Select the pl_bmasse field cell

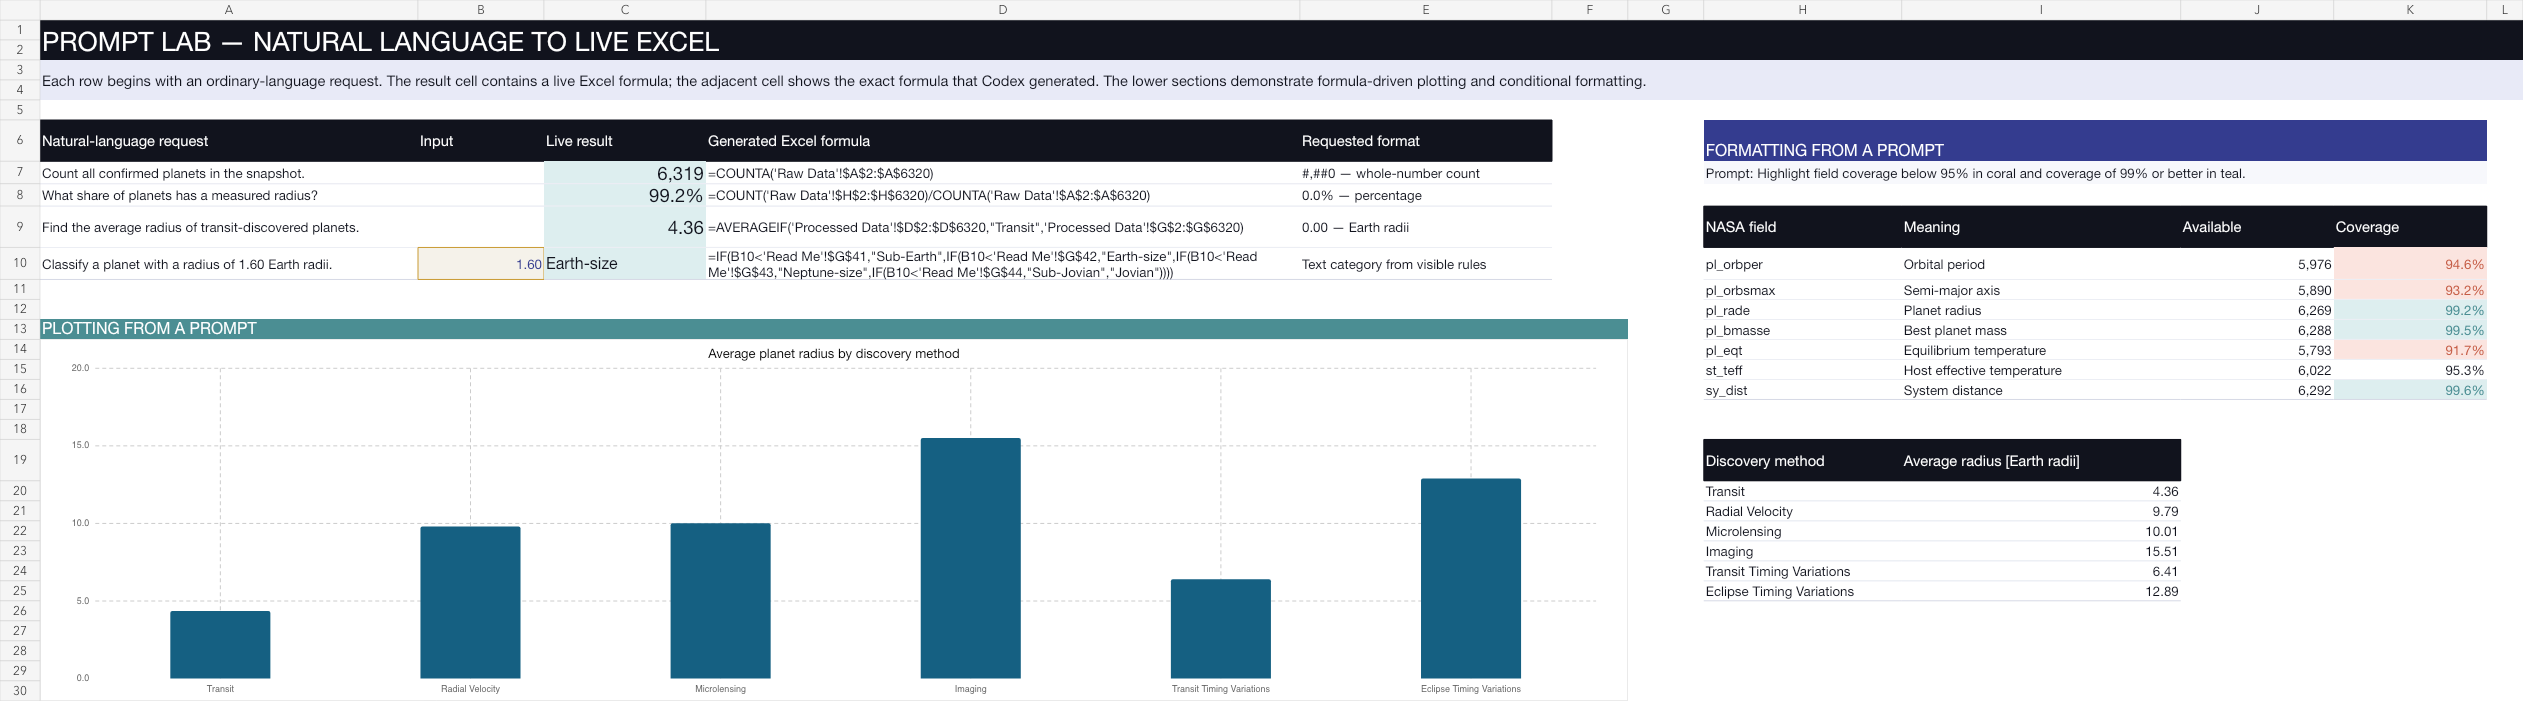coord(1802,330)
